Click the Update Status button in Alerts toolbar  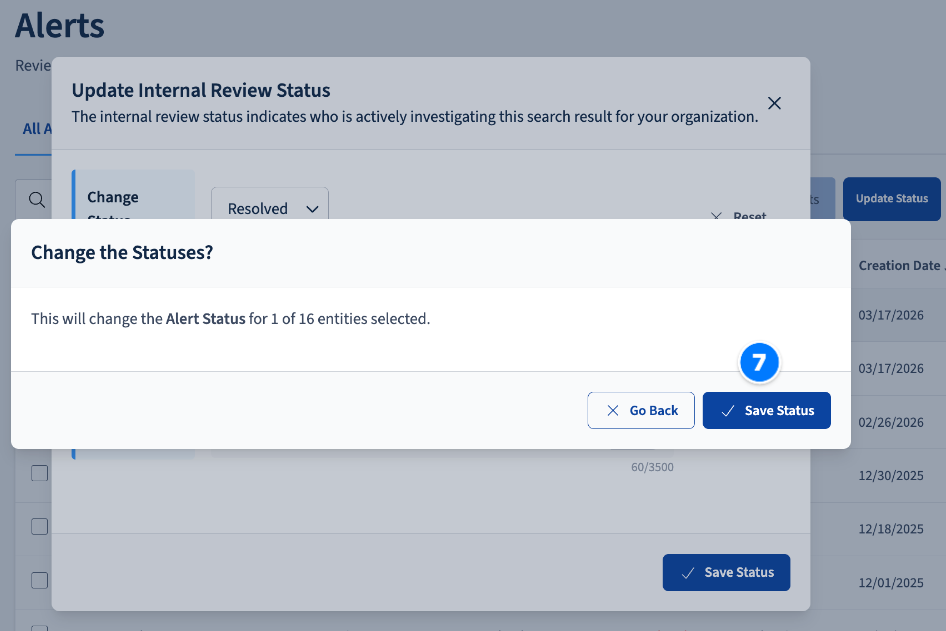pyautogui.click(x=892, y=198)
